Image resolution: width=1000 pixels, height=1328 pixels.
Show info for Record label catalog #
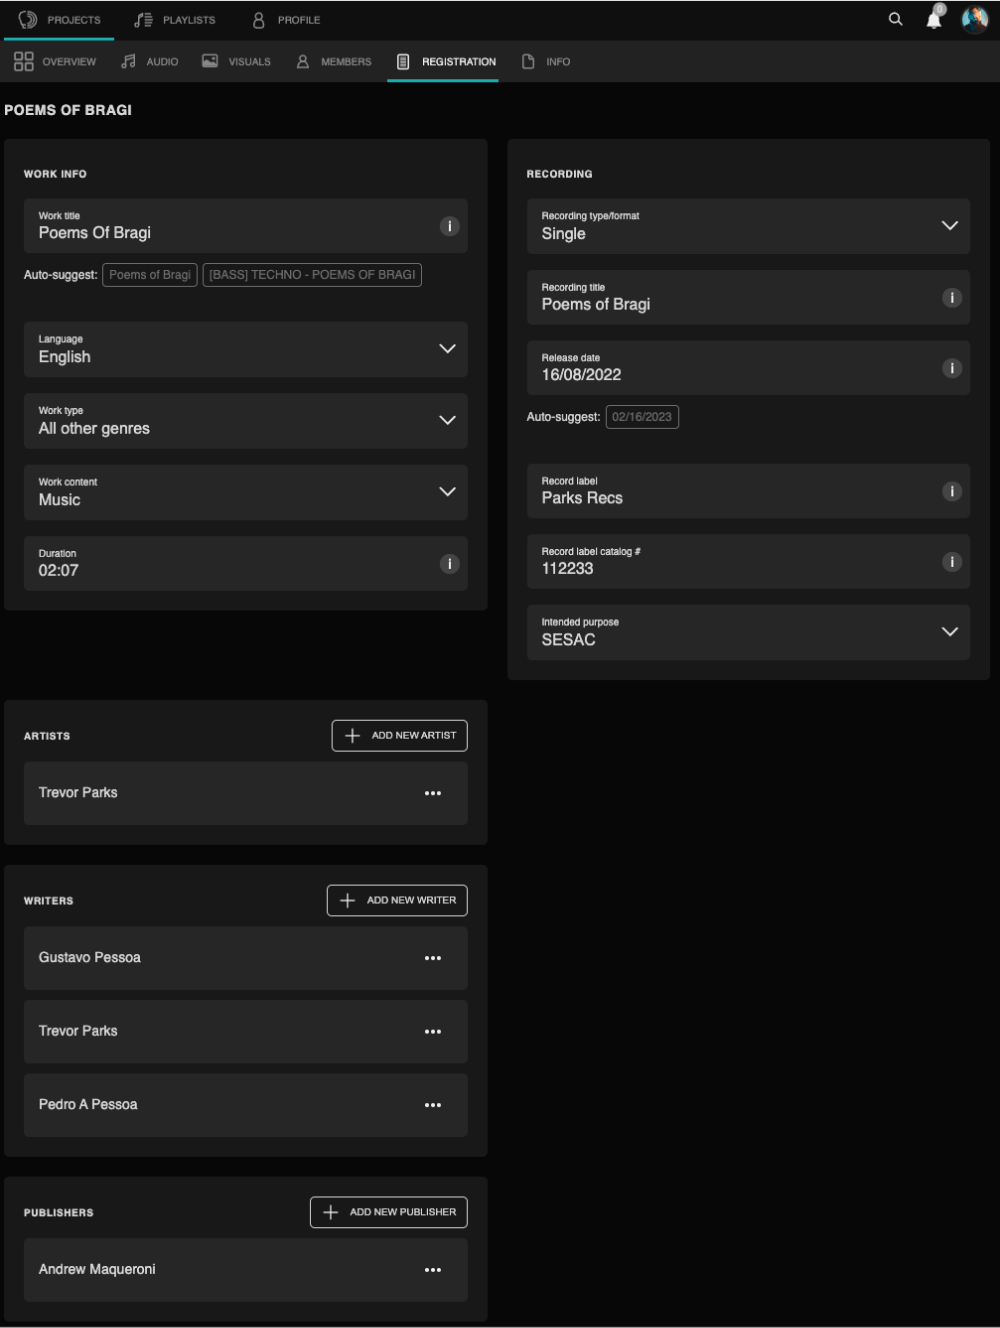(x=952, y=562)
